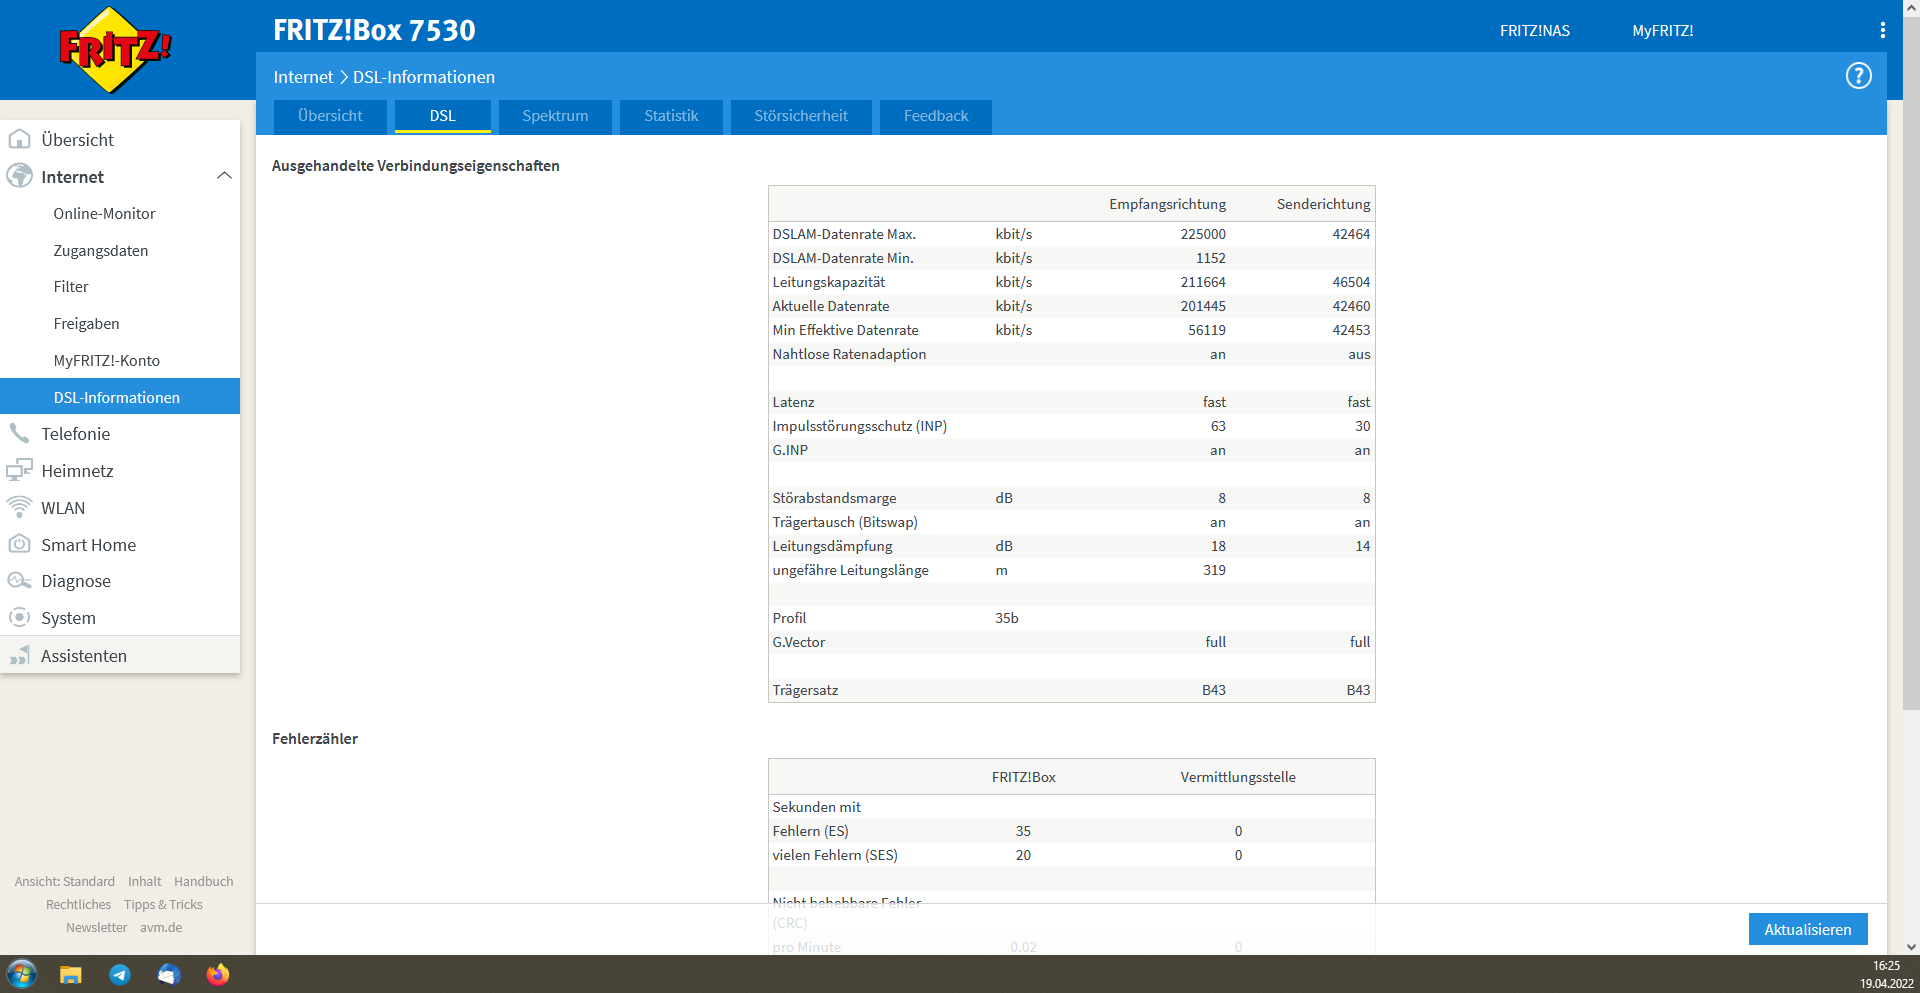Click the 'Fehlerzähler' heading
The height and width of the screenshot is (993, 1920).
point(315,739)
